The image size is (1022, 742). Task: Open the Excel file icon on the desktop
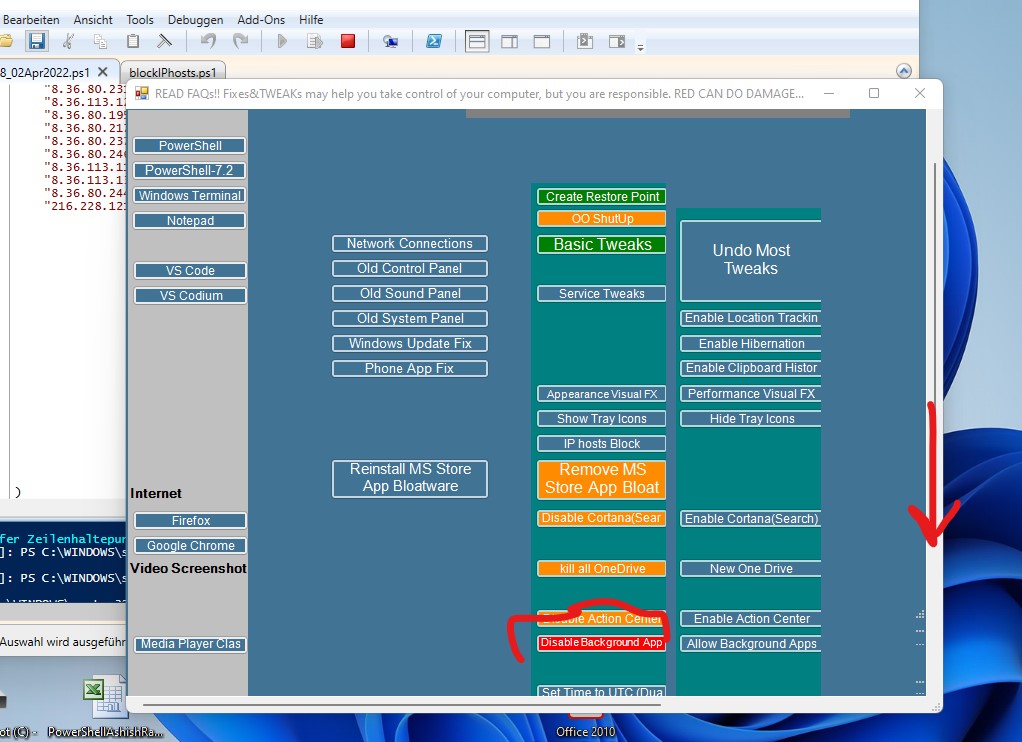click(x=104, y=698)
